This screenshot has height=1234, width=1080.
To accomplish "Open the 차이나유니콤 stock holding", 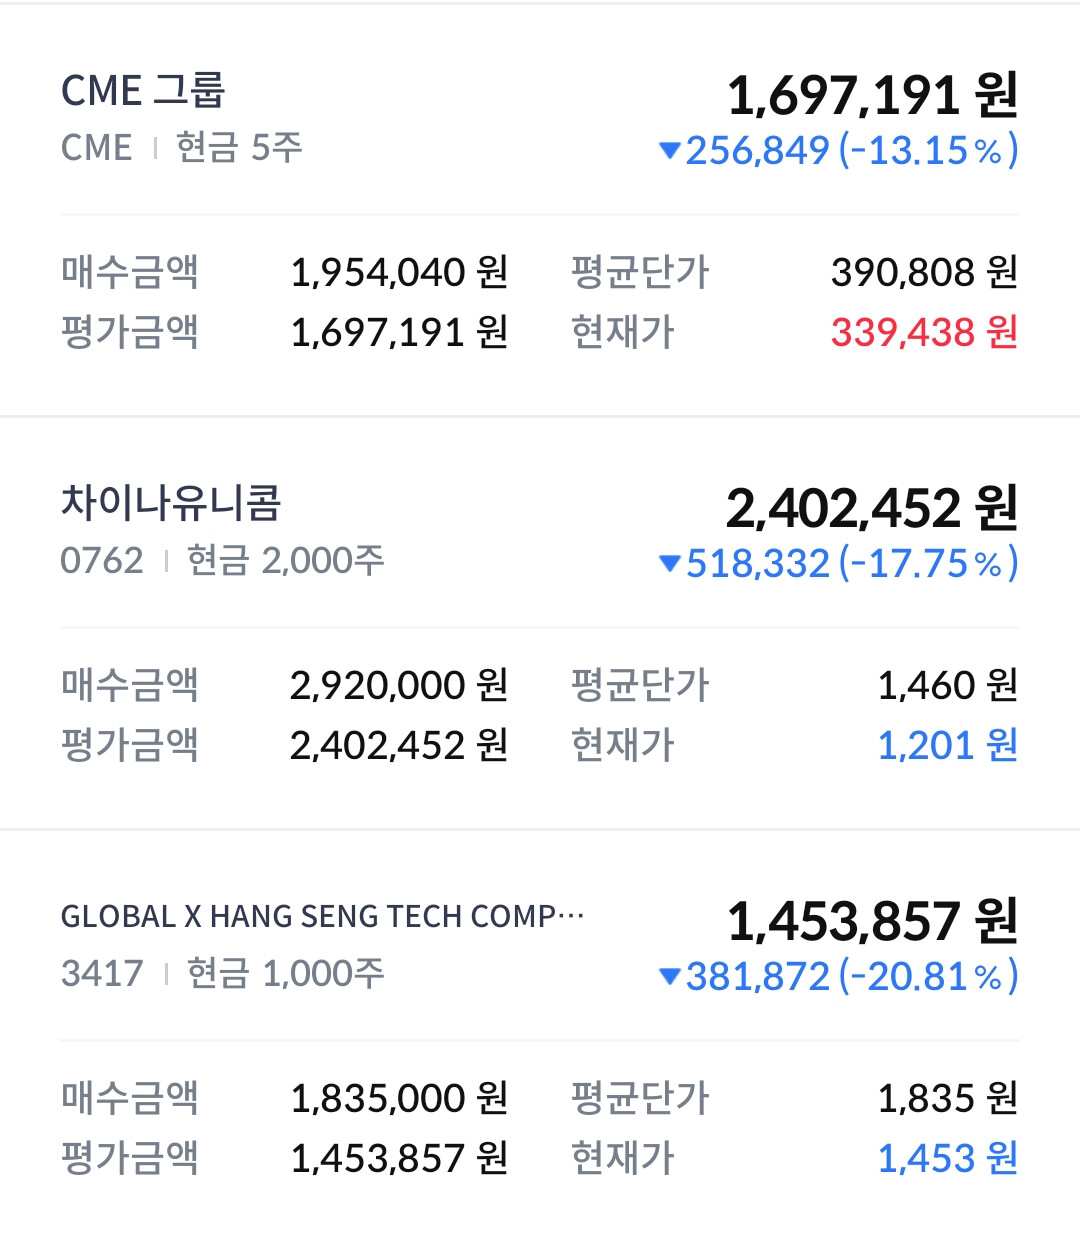I will pyautogui.click(x=171, y=503).
